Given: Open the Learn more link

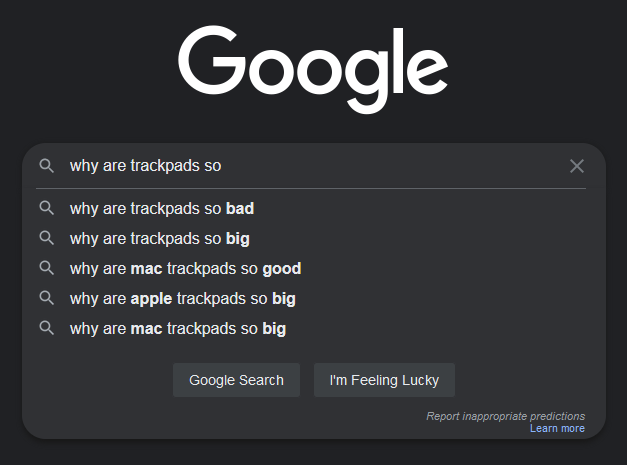Looking at the screenshot, I should pos(557,428).
